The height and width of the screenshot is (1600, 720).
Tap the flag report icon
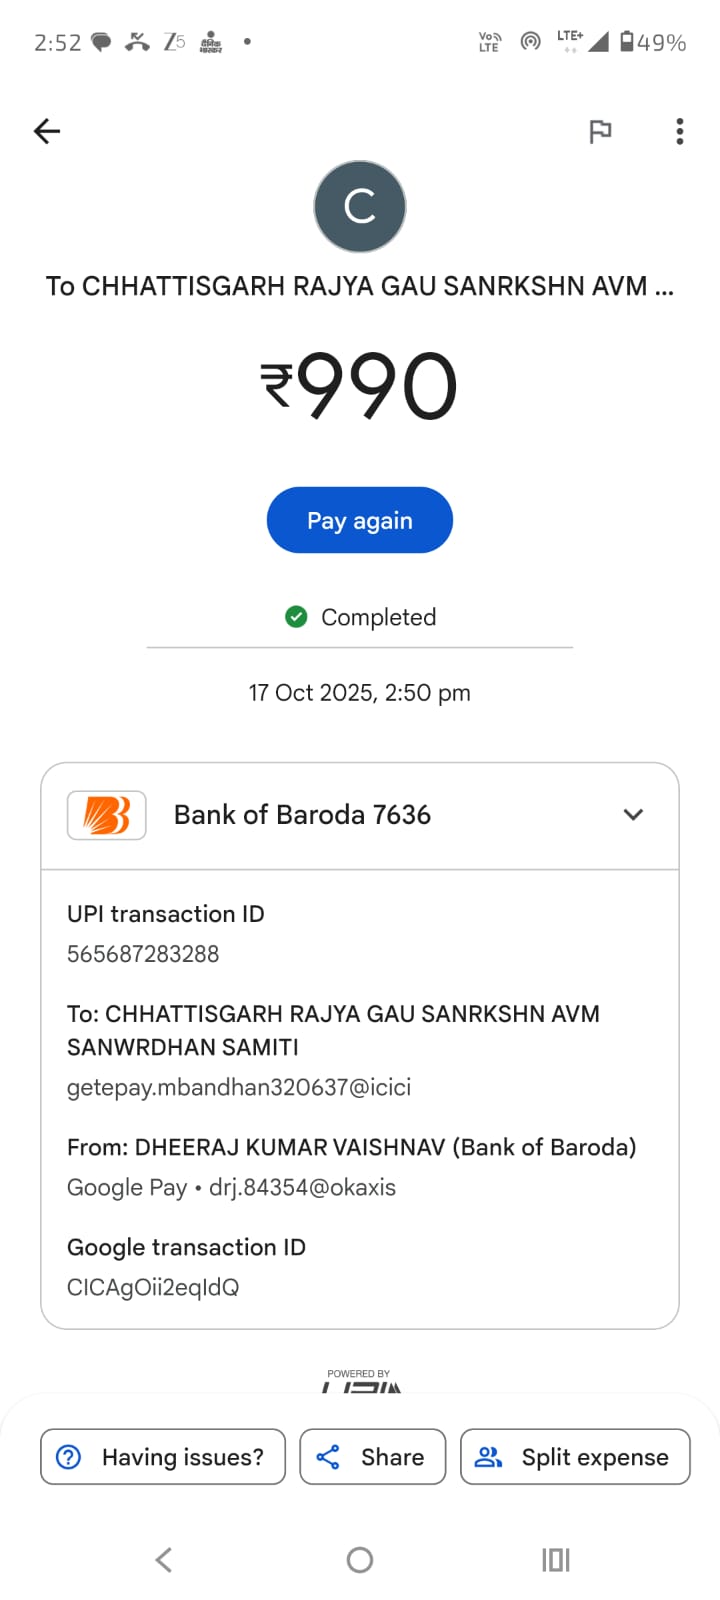pyautogui.click(x=600, y=131)
